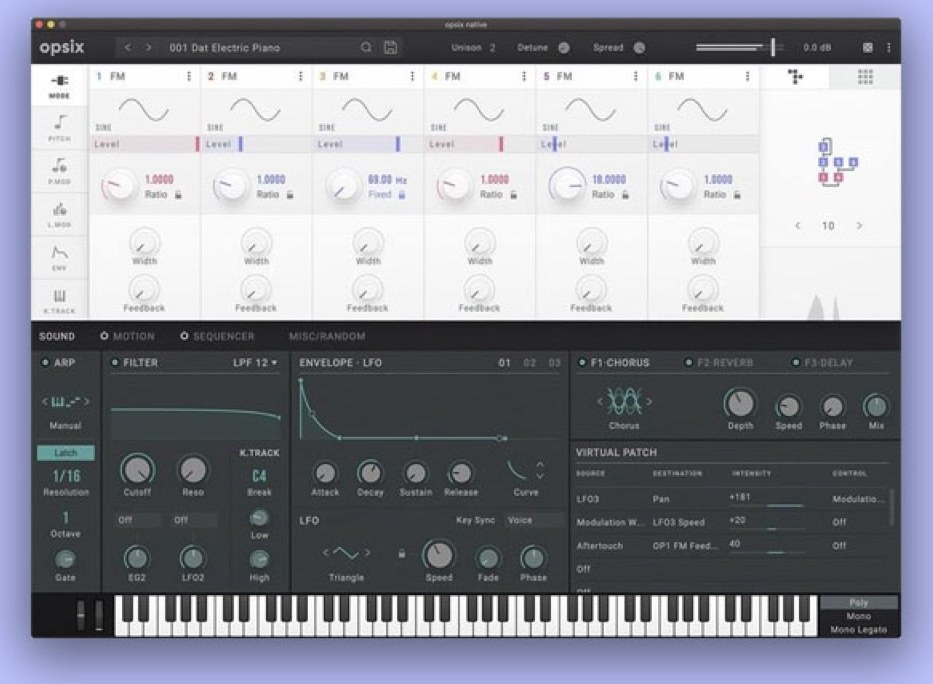Viewport: 933px width, 684px height.
Task: Open the K.TRACK page in sidebar
Action: tap(59, 301)
